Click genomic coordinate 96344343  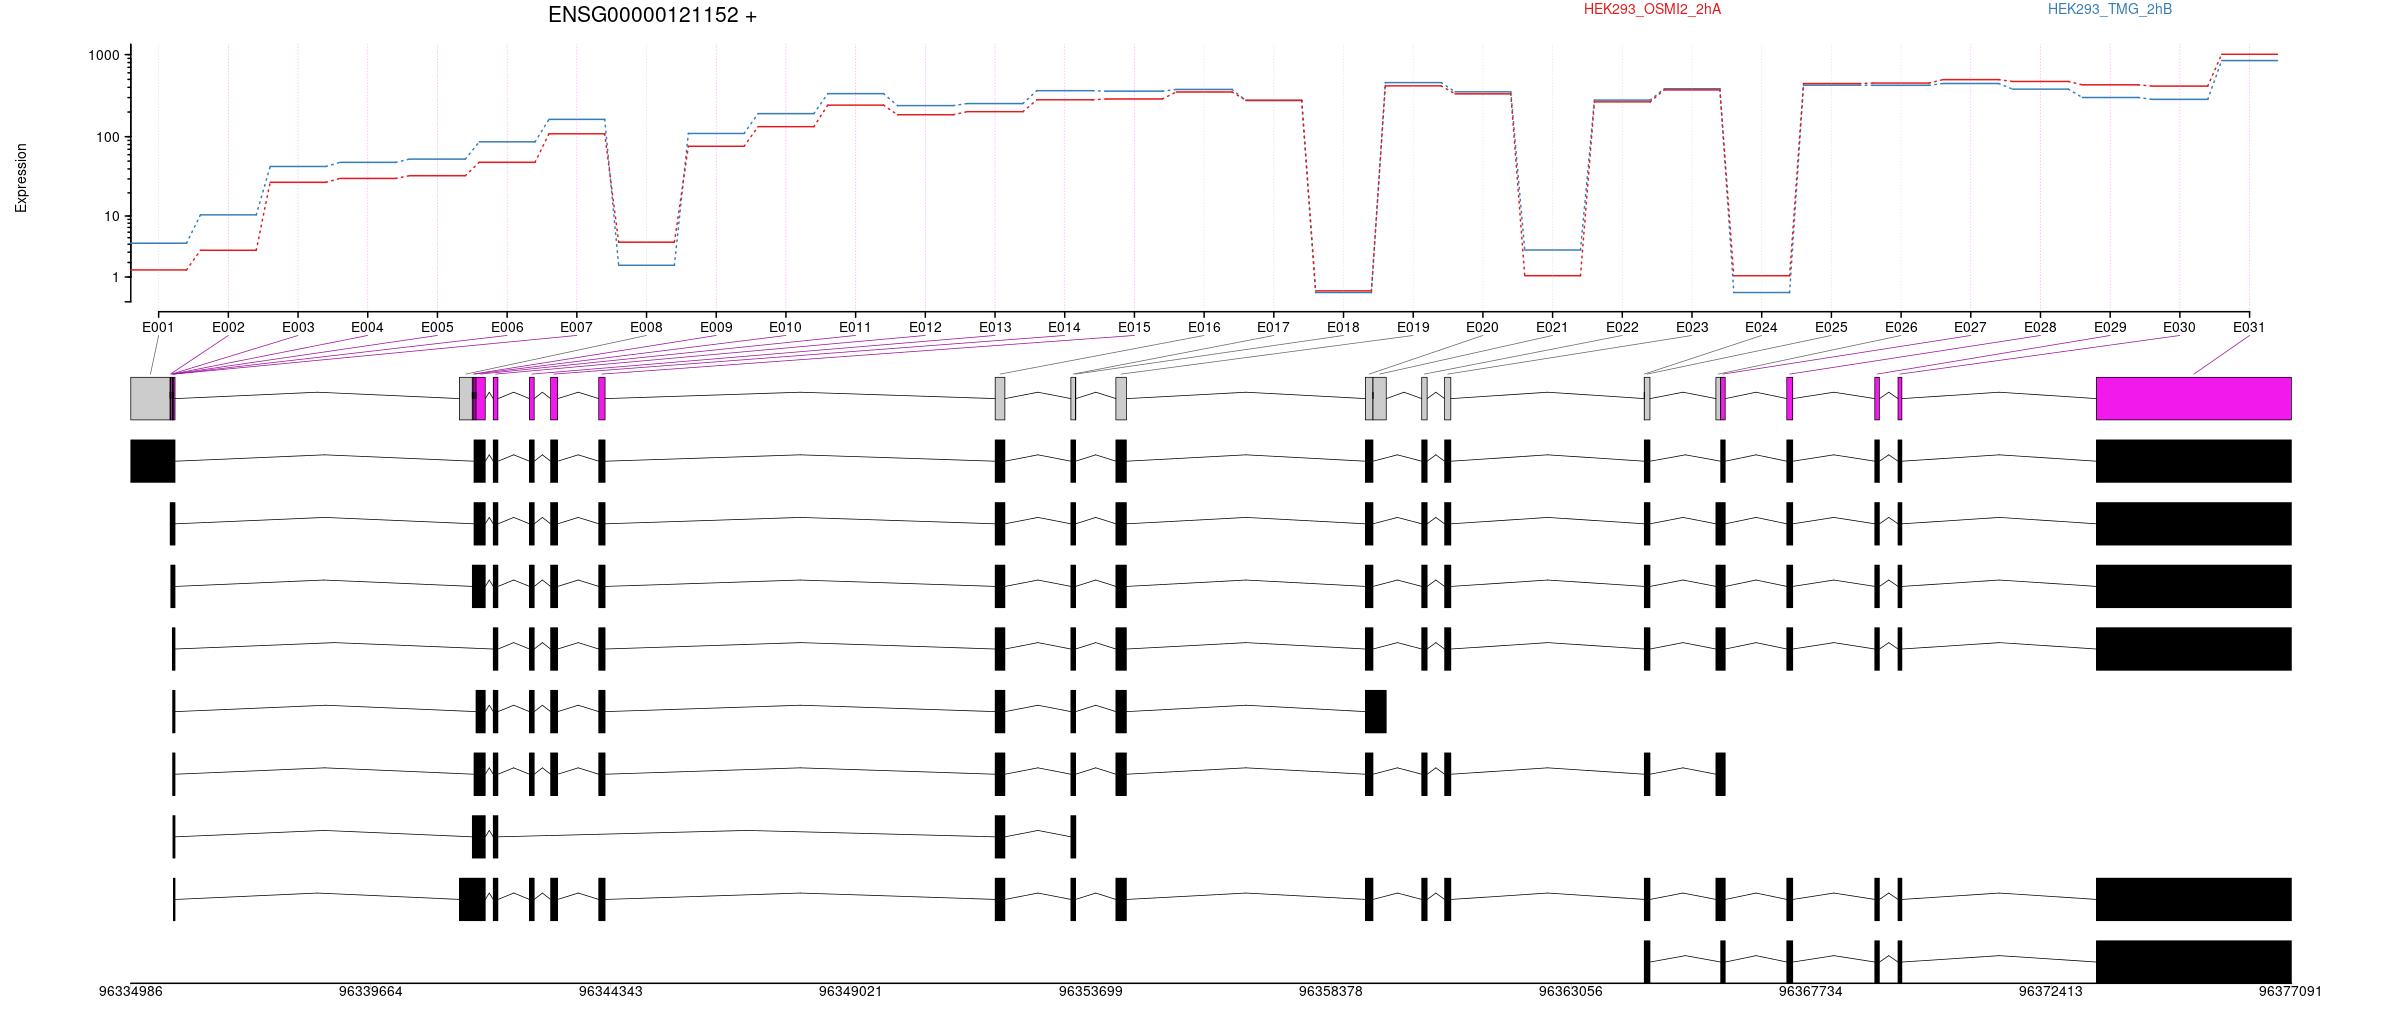(611, 992)
